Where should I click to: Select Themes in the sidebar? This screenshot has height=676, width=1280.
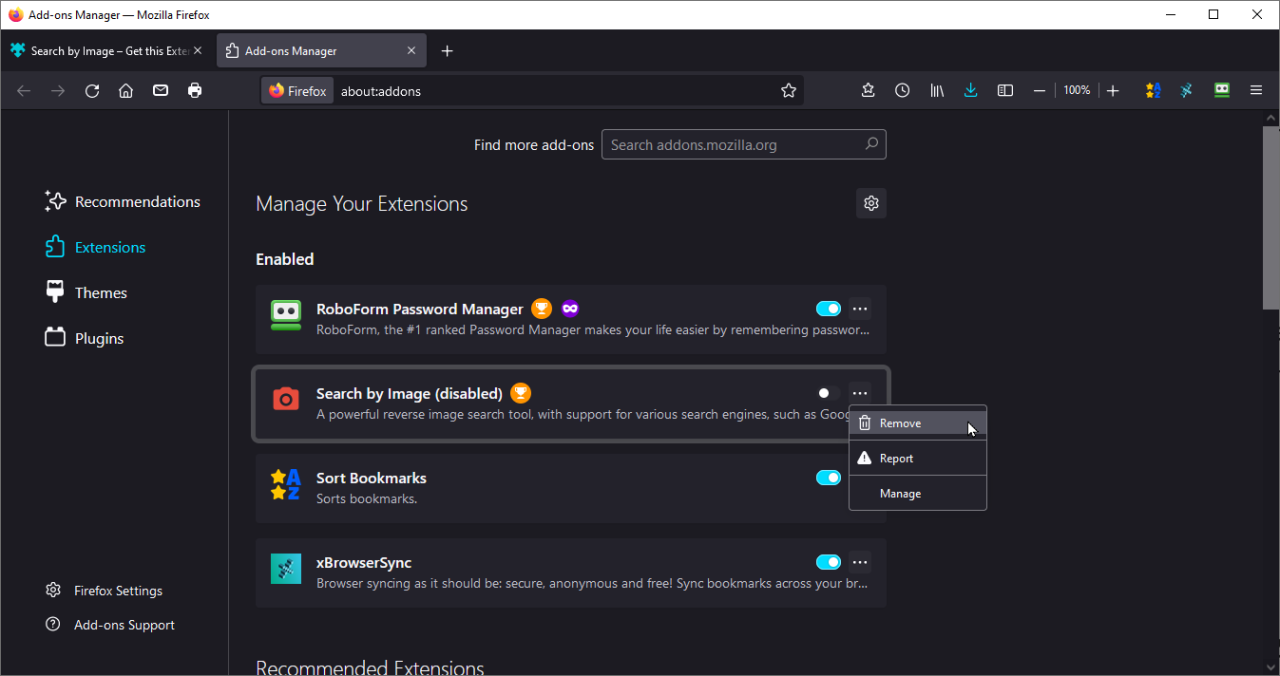(x=101, y=292)
